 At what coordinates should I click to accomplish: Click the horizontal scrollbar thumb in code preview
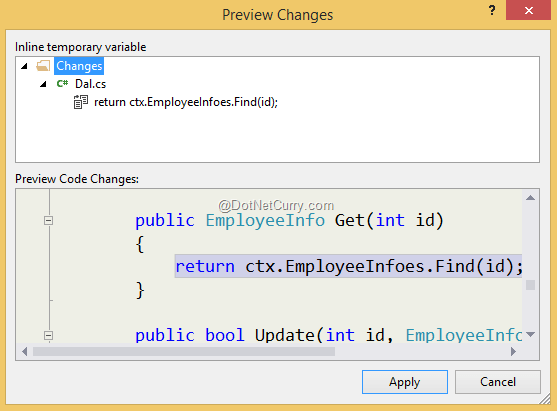(184, 352)
